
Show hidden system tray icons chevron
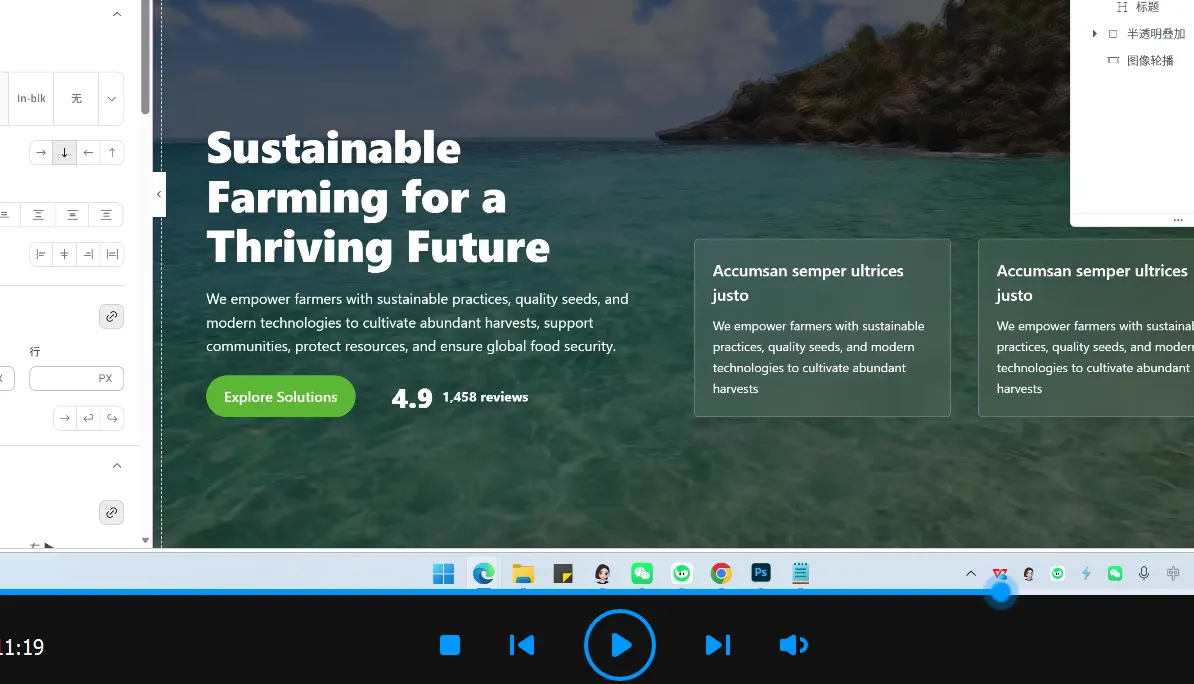970,573
